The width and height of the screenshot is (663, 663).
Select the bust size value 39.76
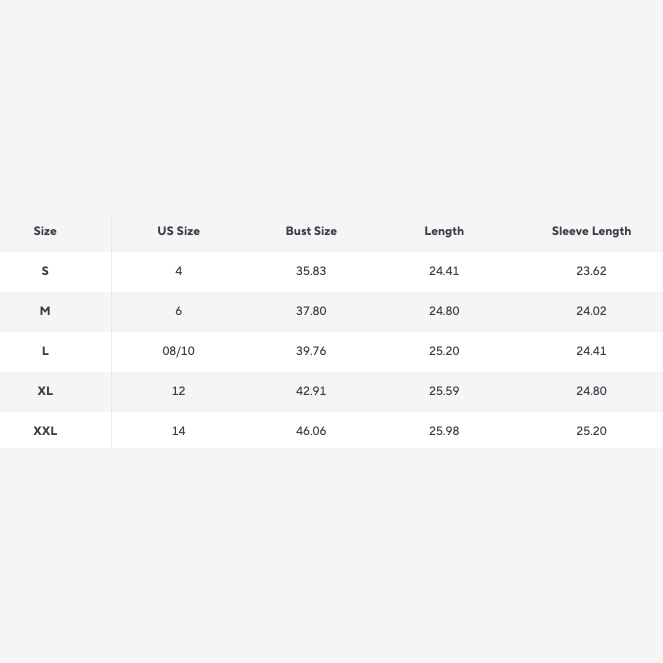[311, 351]
